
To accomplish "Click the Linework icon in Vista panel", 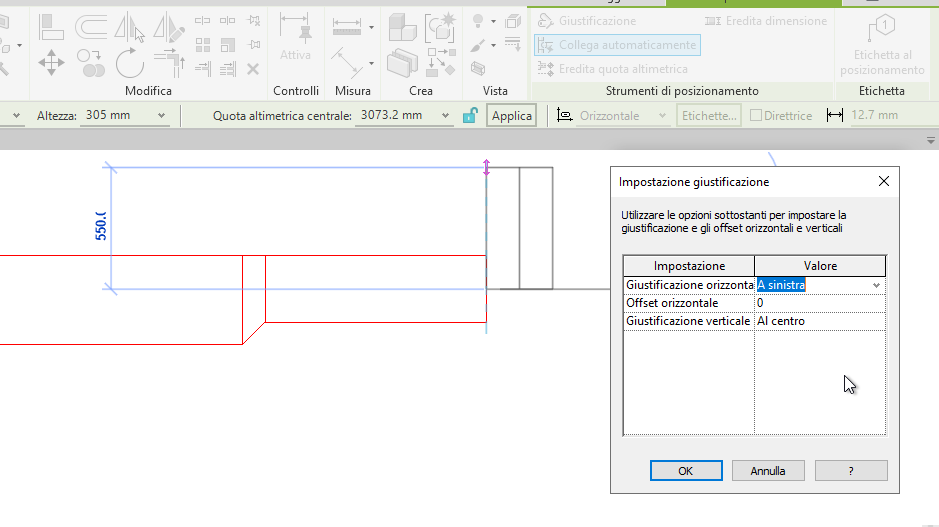I will [513, 44].
